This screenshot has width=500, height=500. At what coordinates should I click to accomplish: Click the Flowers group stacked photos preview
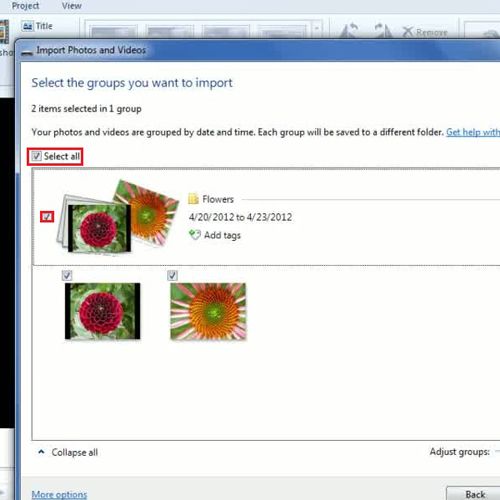point(118,217)
